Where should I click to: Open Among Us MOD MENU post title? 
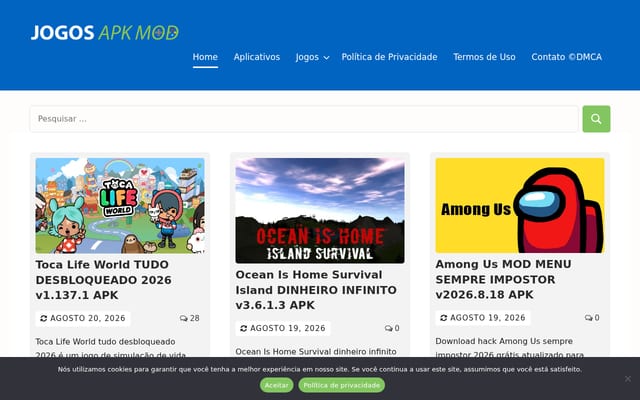503,279
